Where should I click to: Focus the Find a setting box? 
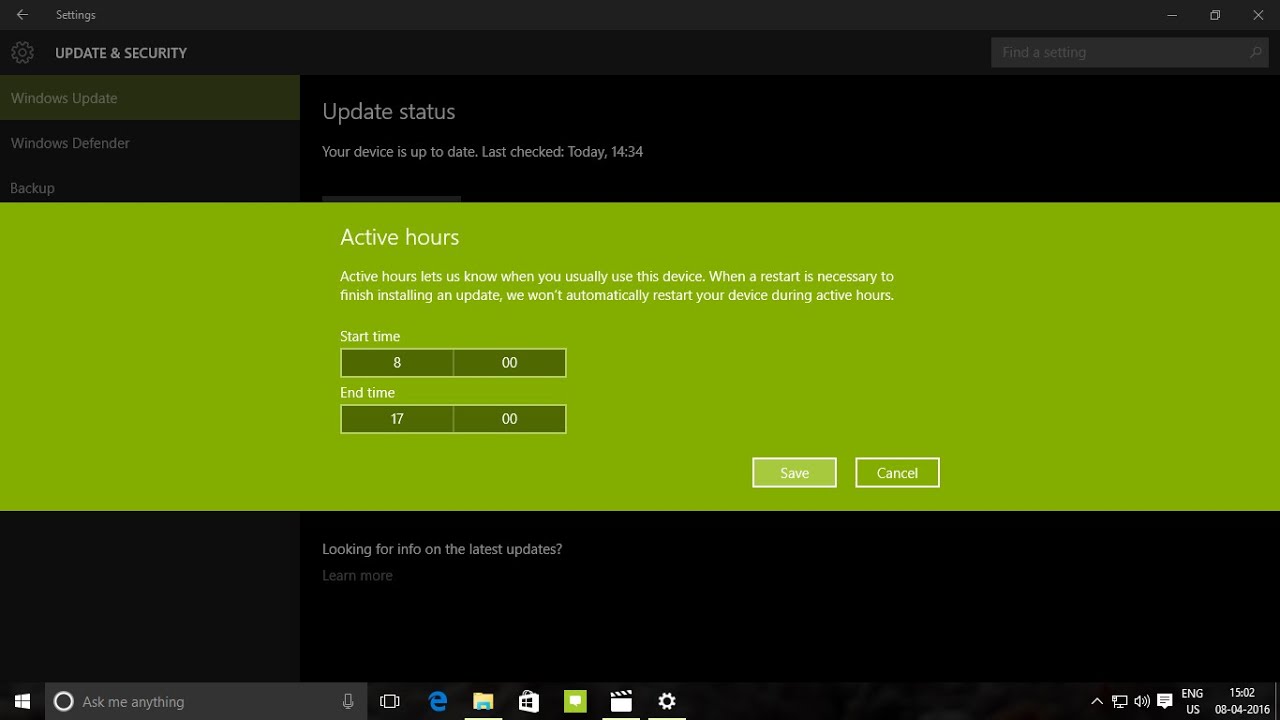1130,52
